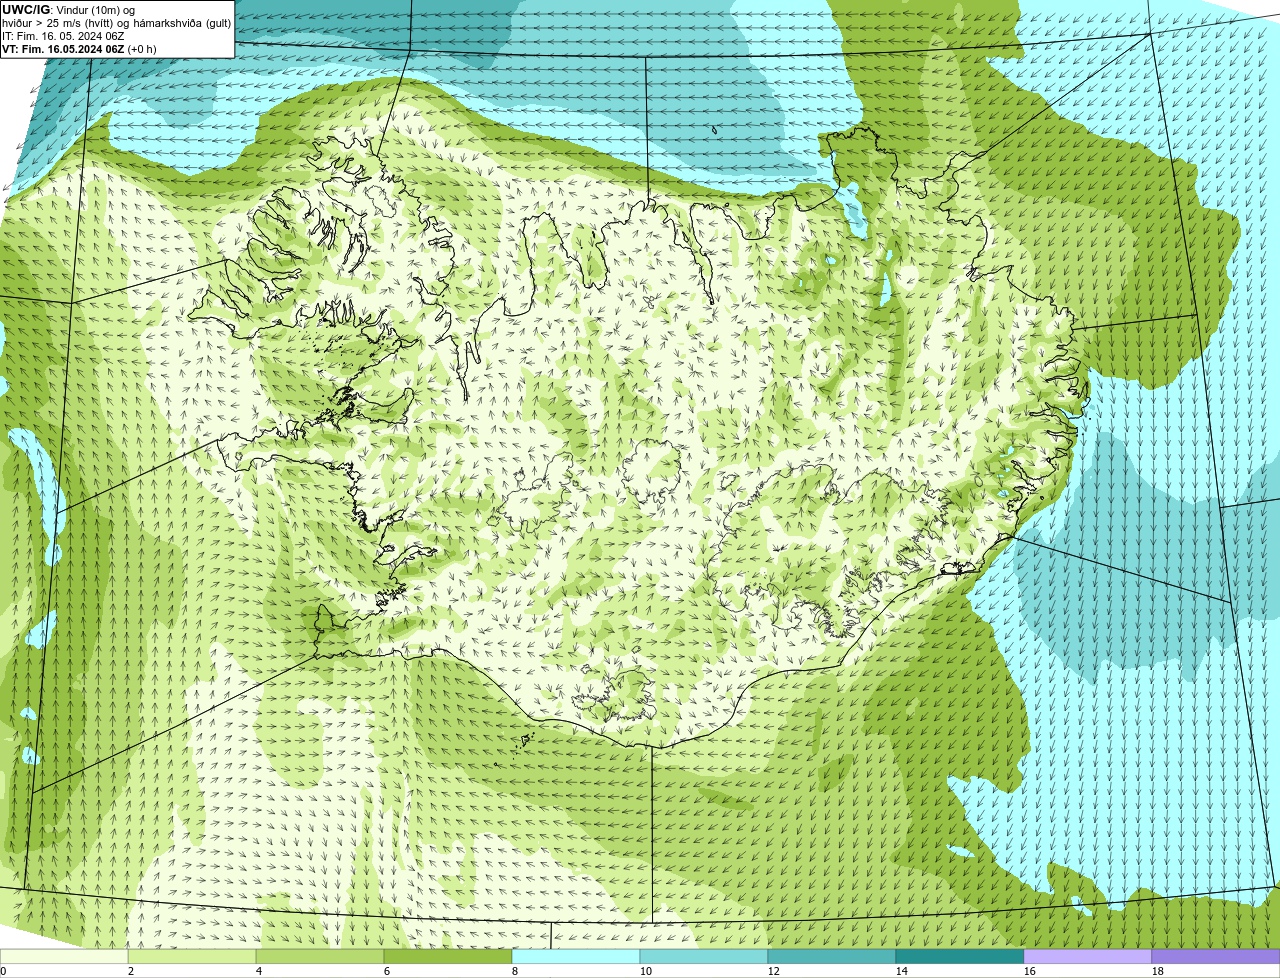Click the legend scale label "14"

(x=902, y=971)
